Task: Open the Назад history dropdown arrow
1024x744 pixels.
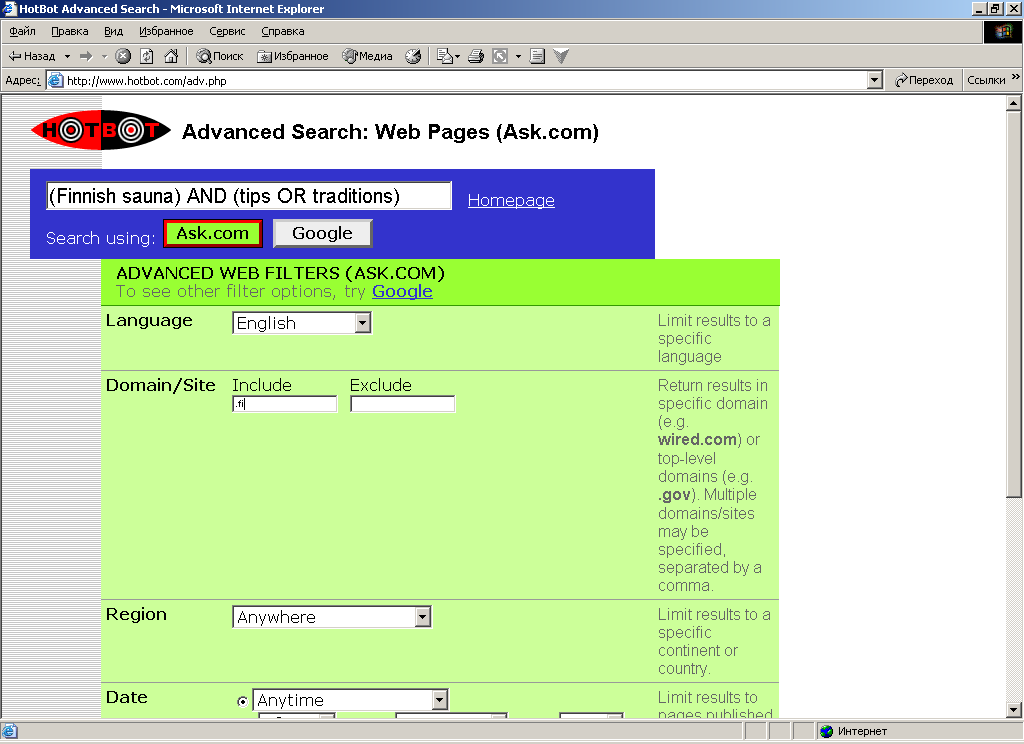Action: point(67,56)
